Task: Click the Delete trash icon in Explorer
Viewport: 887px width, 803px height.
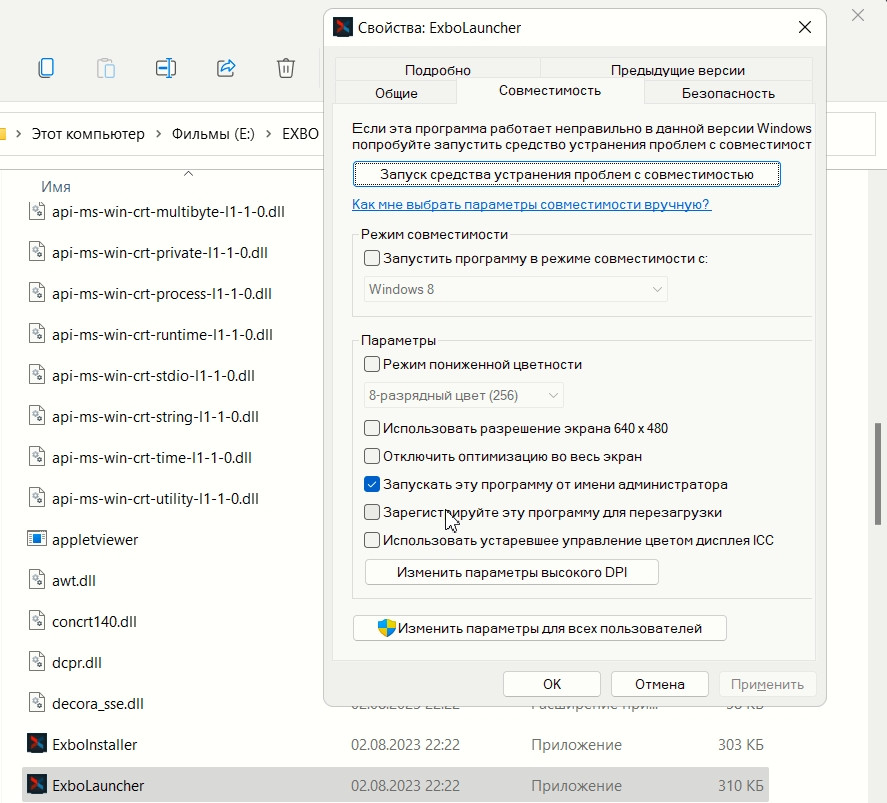Action: tap(286, 68)
